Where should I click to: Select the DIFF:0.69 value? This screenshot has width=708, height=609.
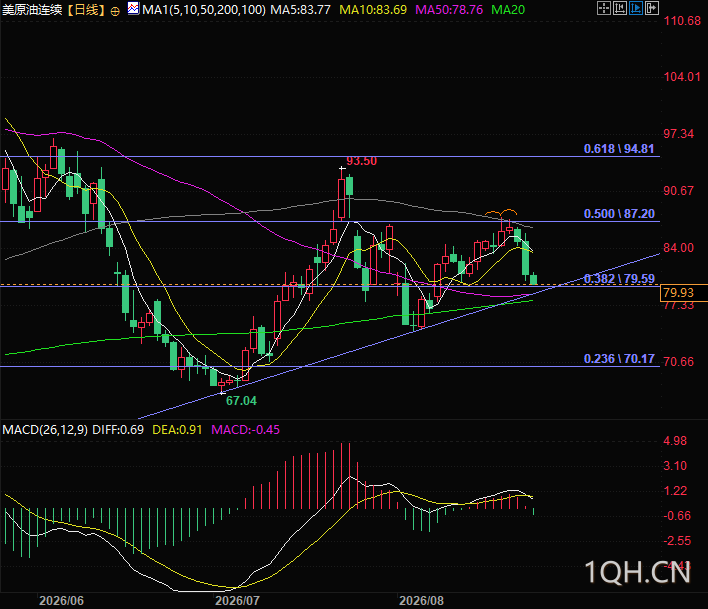point(118,429)
